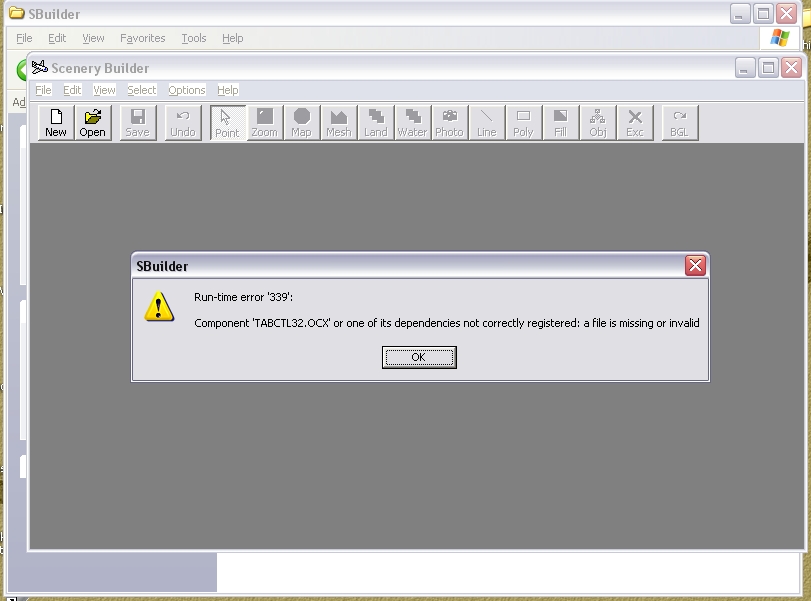Close the SBuilder folder window
The width and height of the screenshot is (811, 601).
click(787, 14)
